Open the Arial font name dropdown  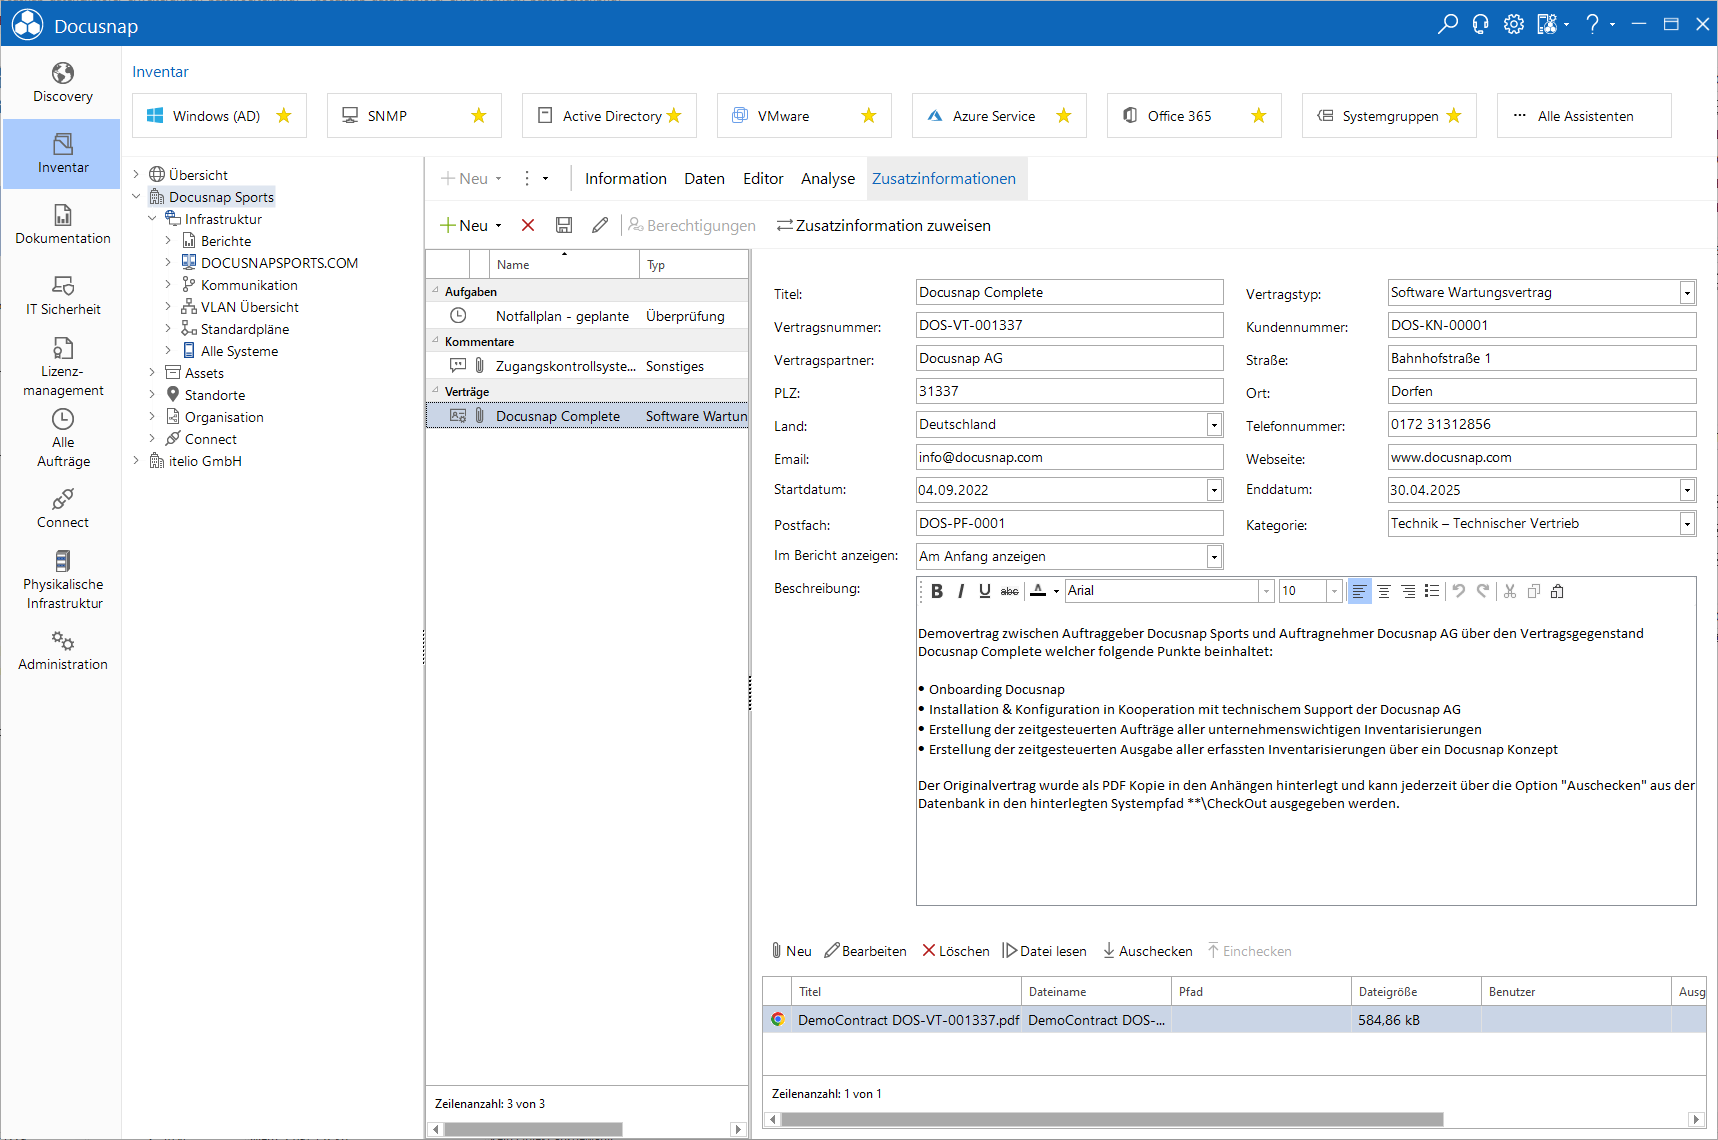point(1266,591)
